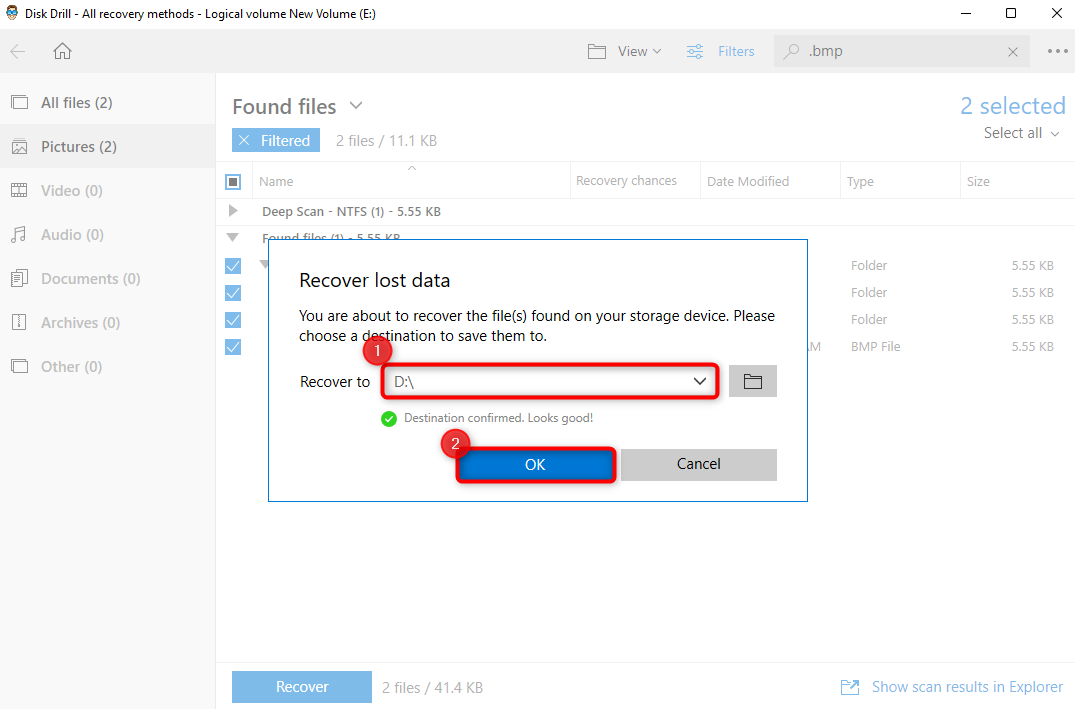Uncheck the BMP File row checkbox
Screen dimensions: 1075x709
(x=233, y=347)
